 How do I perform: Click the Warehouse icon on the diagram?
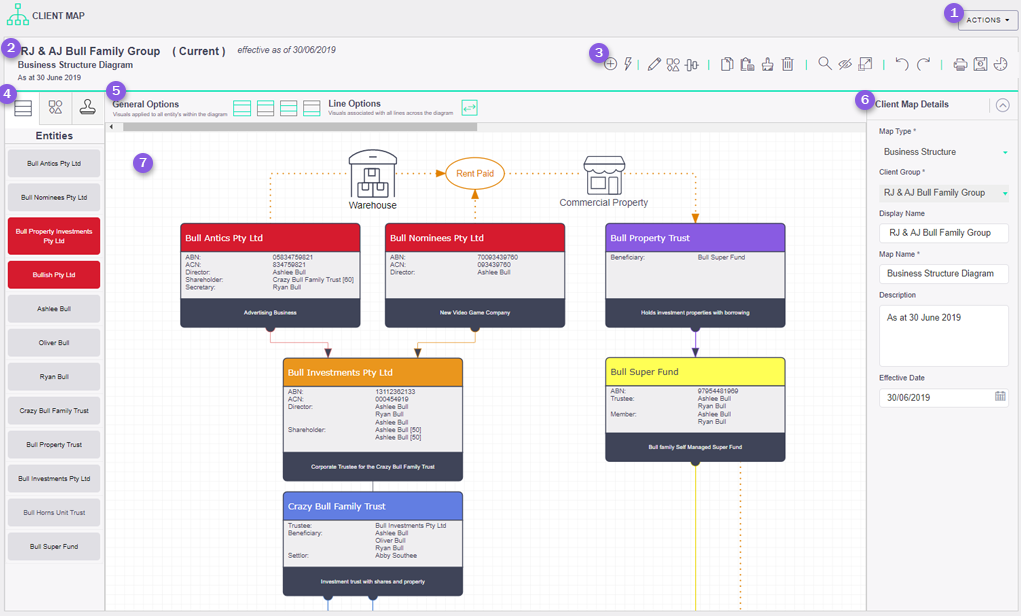point(372,174)
